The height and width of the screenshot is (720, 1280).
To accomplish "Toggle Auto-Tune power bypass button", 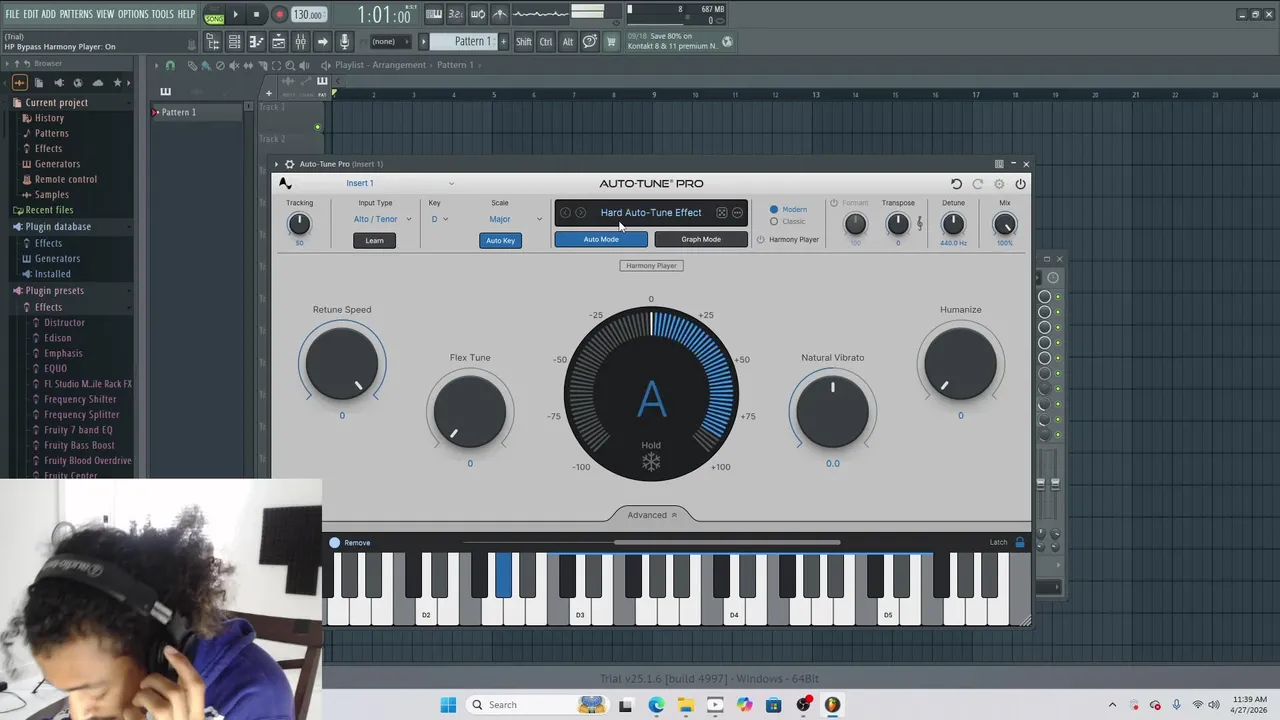I will [1020, 184].
